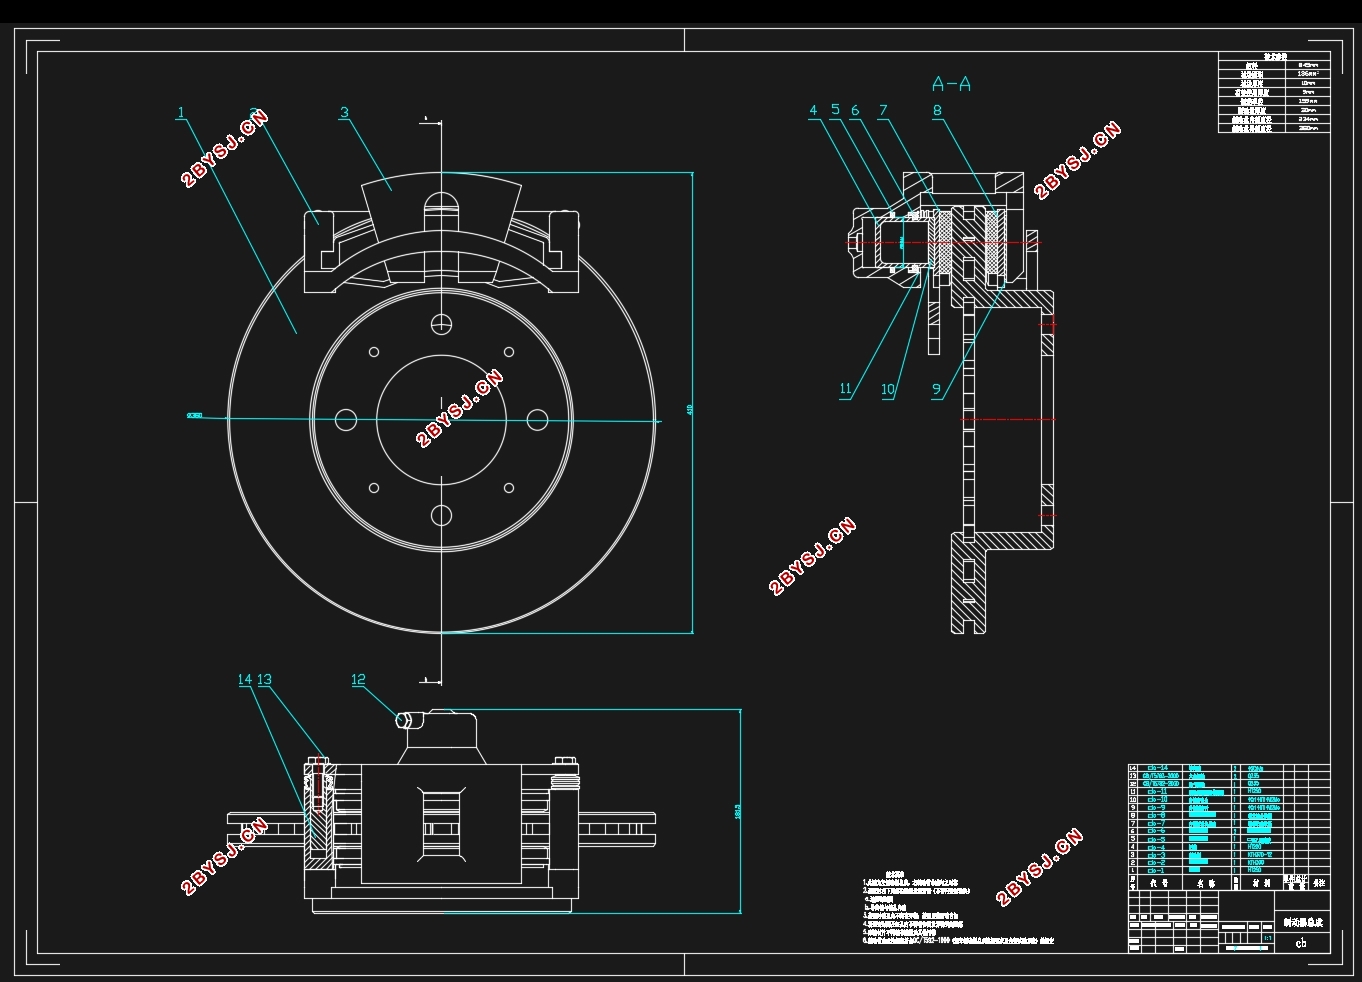Click callout number 10 below section view
Image resolution: width=1362 pixels, height=982 pixels.
[887, 390]
